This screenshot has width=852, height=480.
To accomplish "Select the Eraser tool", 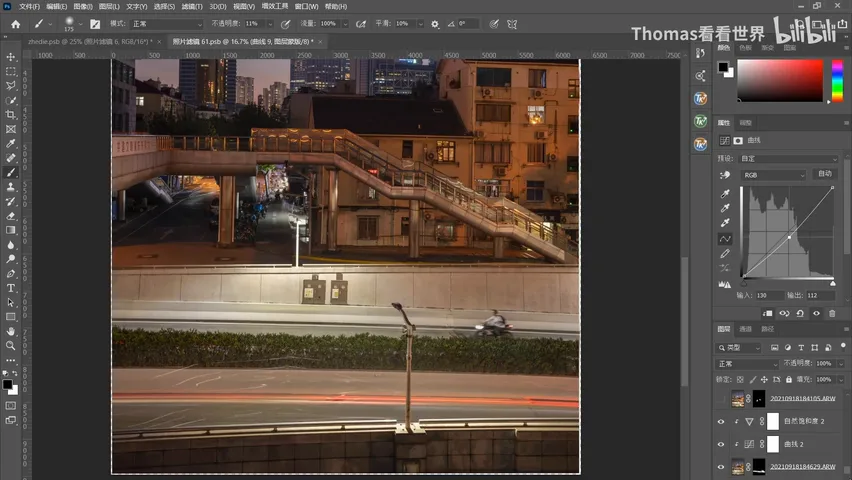I will (10, 216).
